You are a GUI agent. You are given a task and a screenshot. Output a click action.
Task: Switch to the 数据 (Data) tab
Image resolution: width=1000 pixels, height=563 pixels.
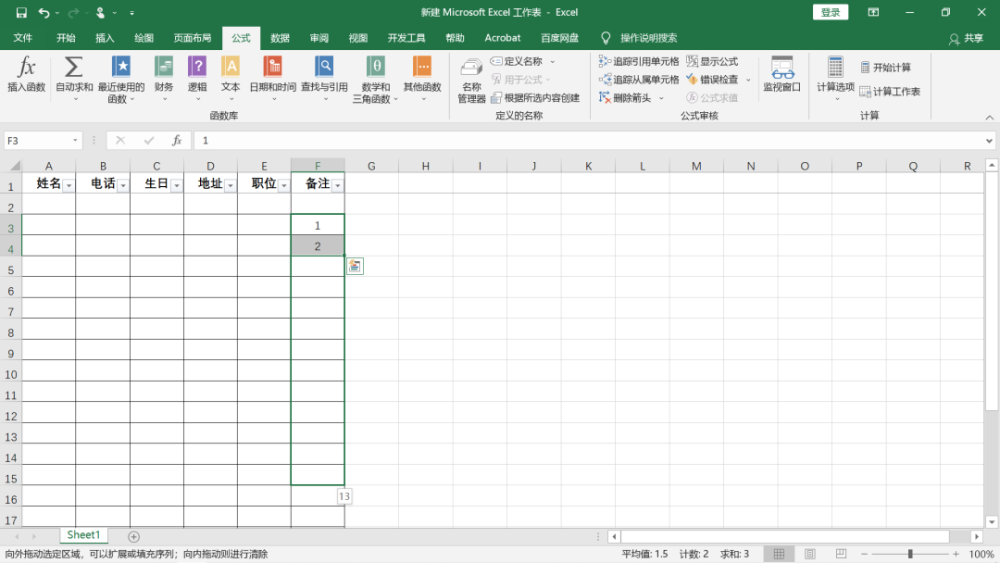click(280, 38)
